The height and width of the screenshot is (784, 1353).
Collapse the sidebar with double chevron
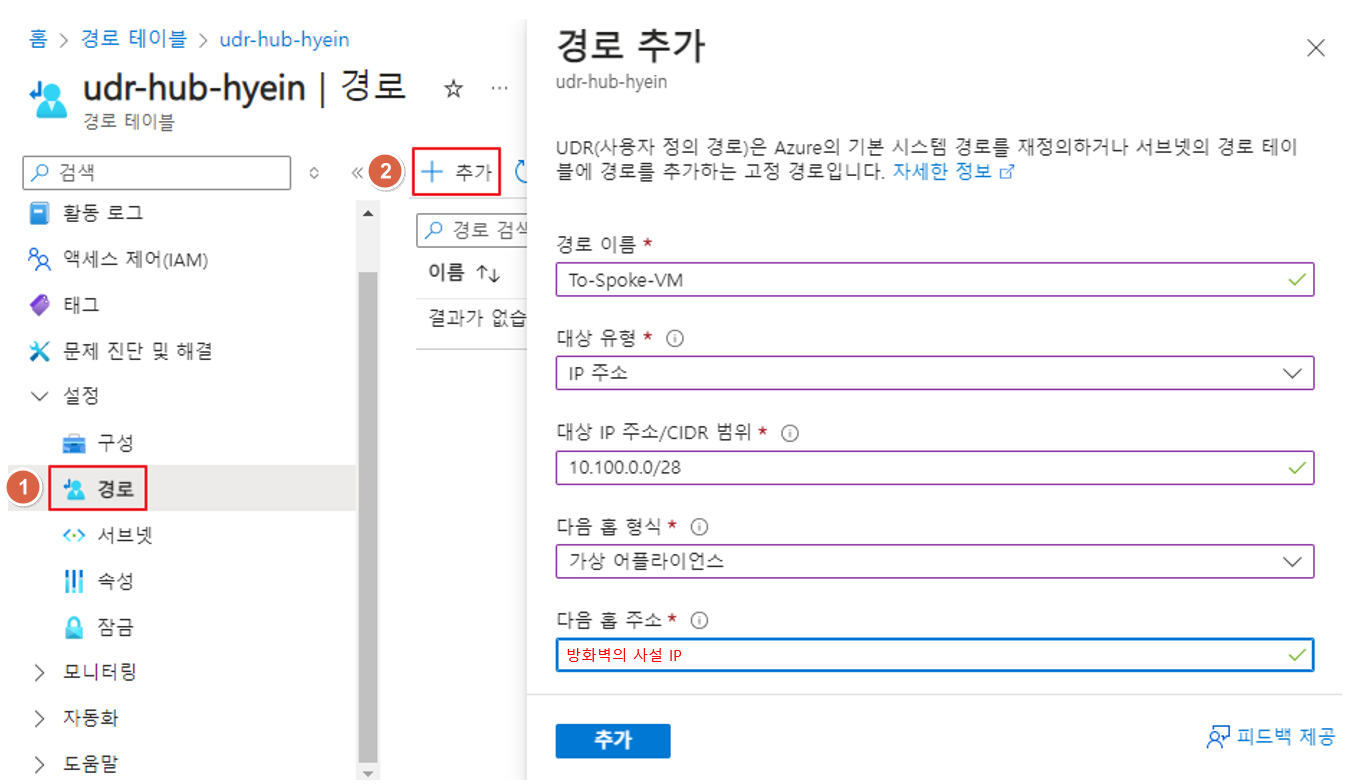click(x=357, y=172)
